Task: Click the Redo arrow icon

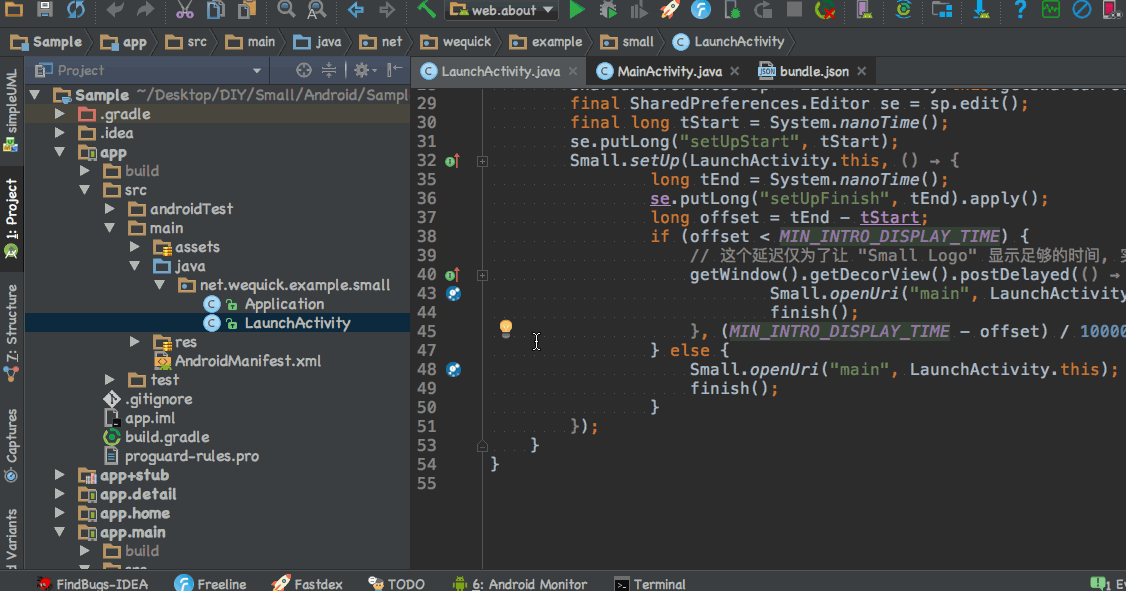Action: (145, 9)
